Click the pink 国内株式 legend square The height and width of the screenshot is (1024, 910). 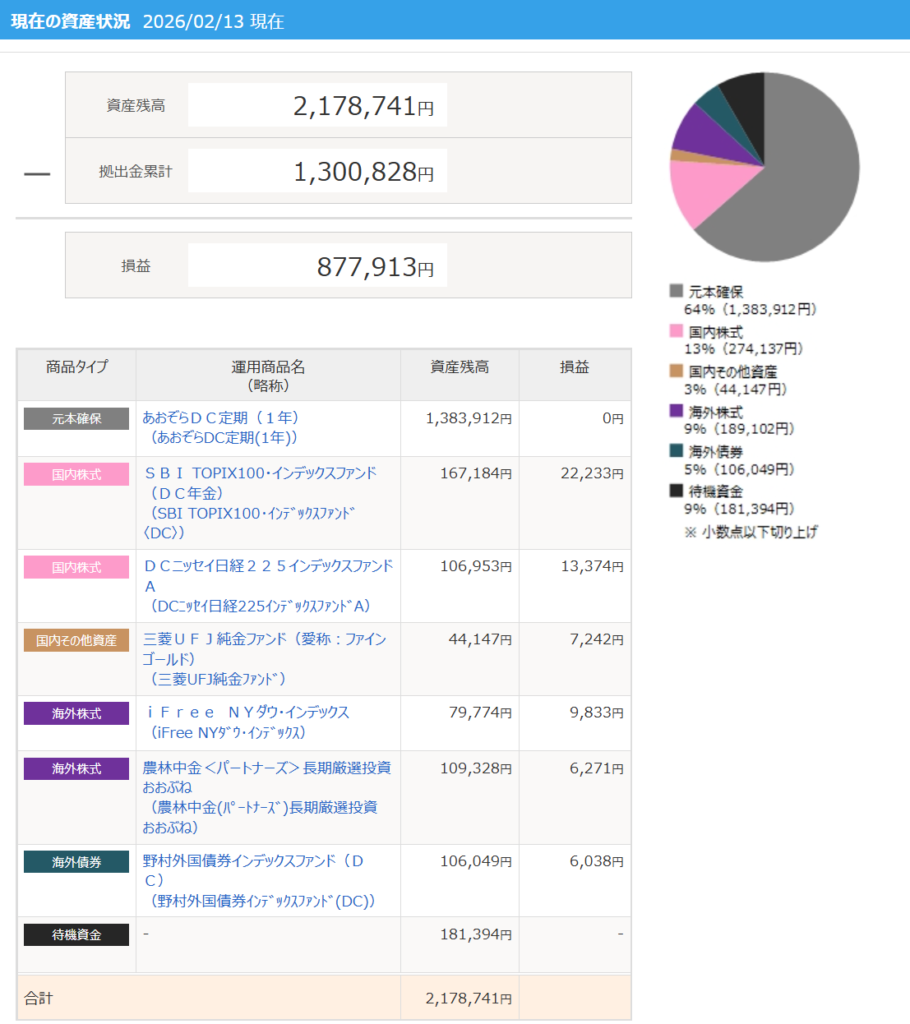pyautogui.click(x=676, y=331)
